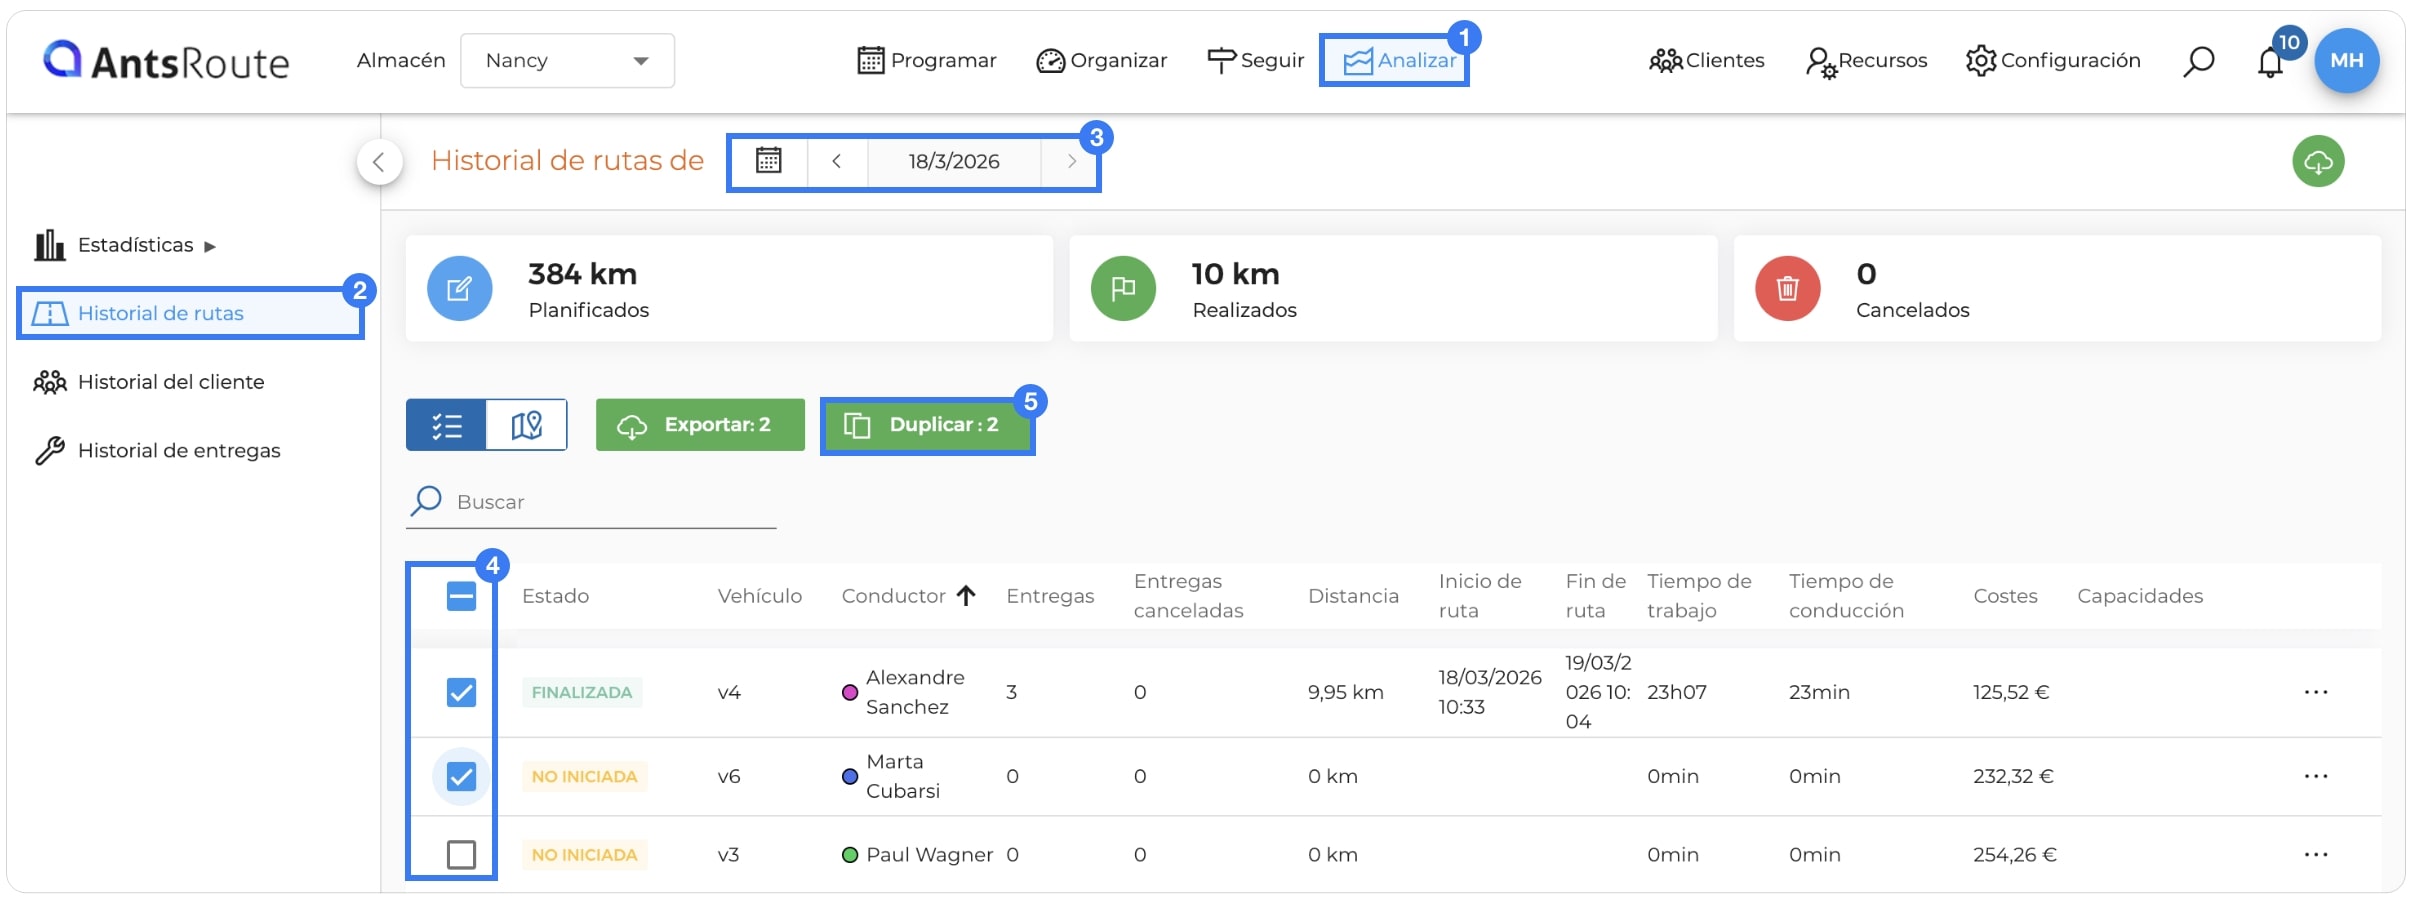
Task: Click the Capacidades column header
Action: click(2140, 596)
